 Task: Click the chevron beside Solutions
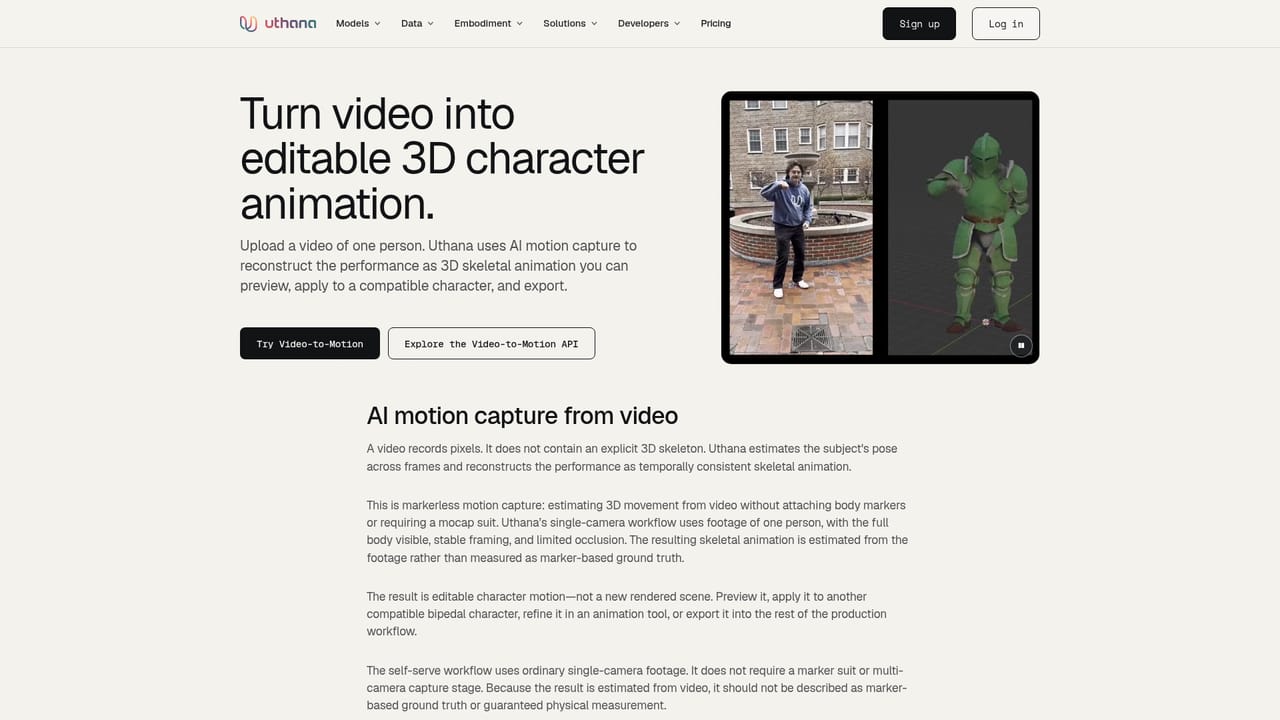594,23
